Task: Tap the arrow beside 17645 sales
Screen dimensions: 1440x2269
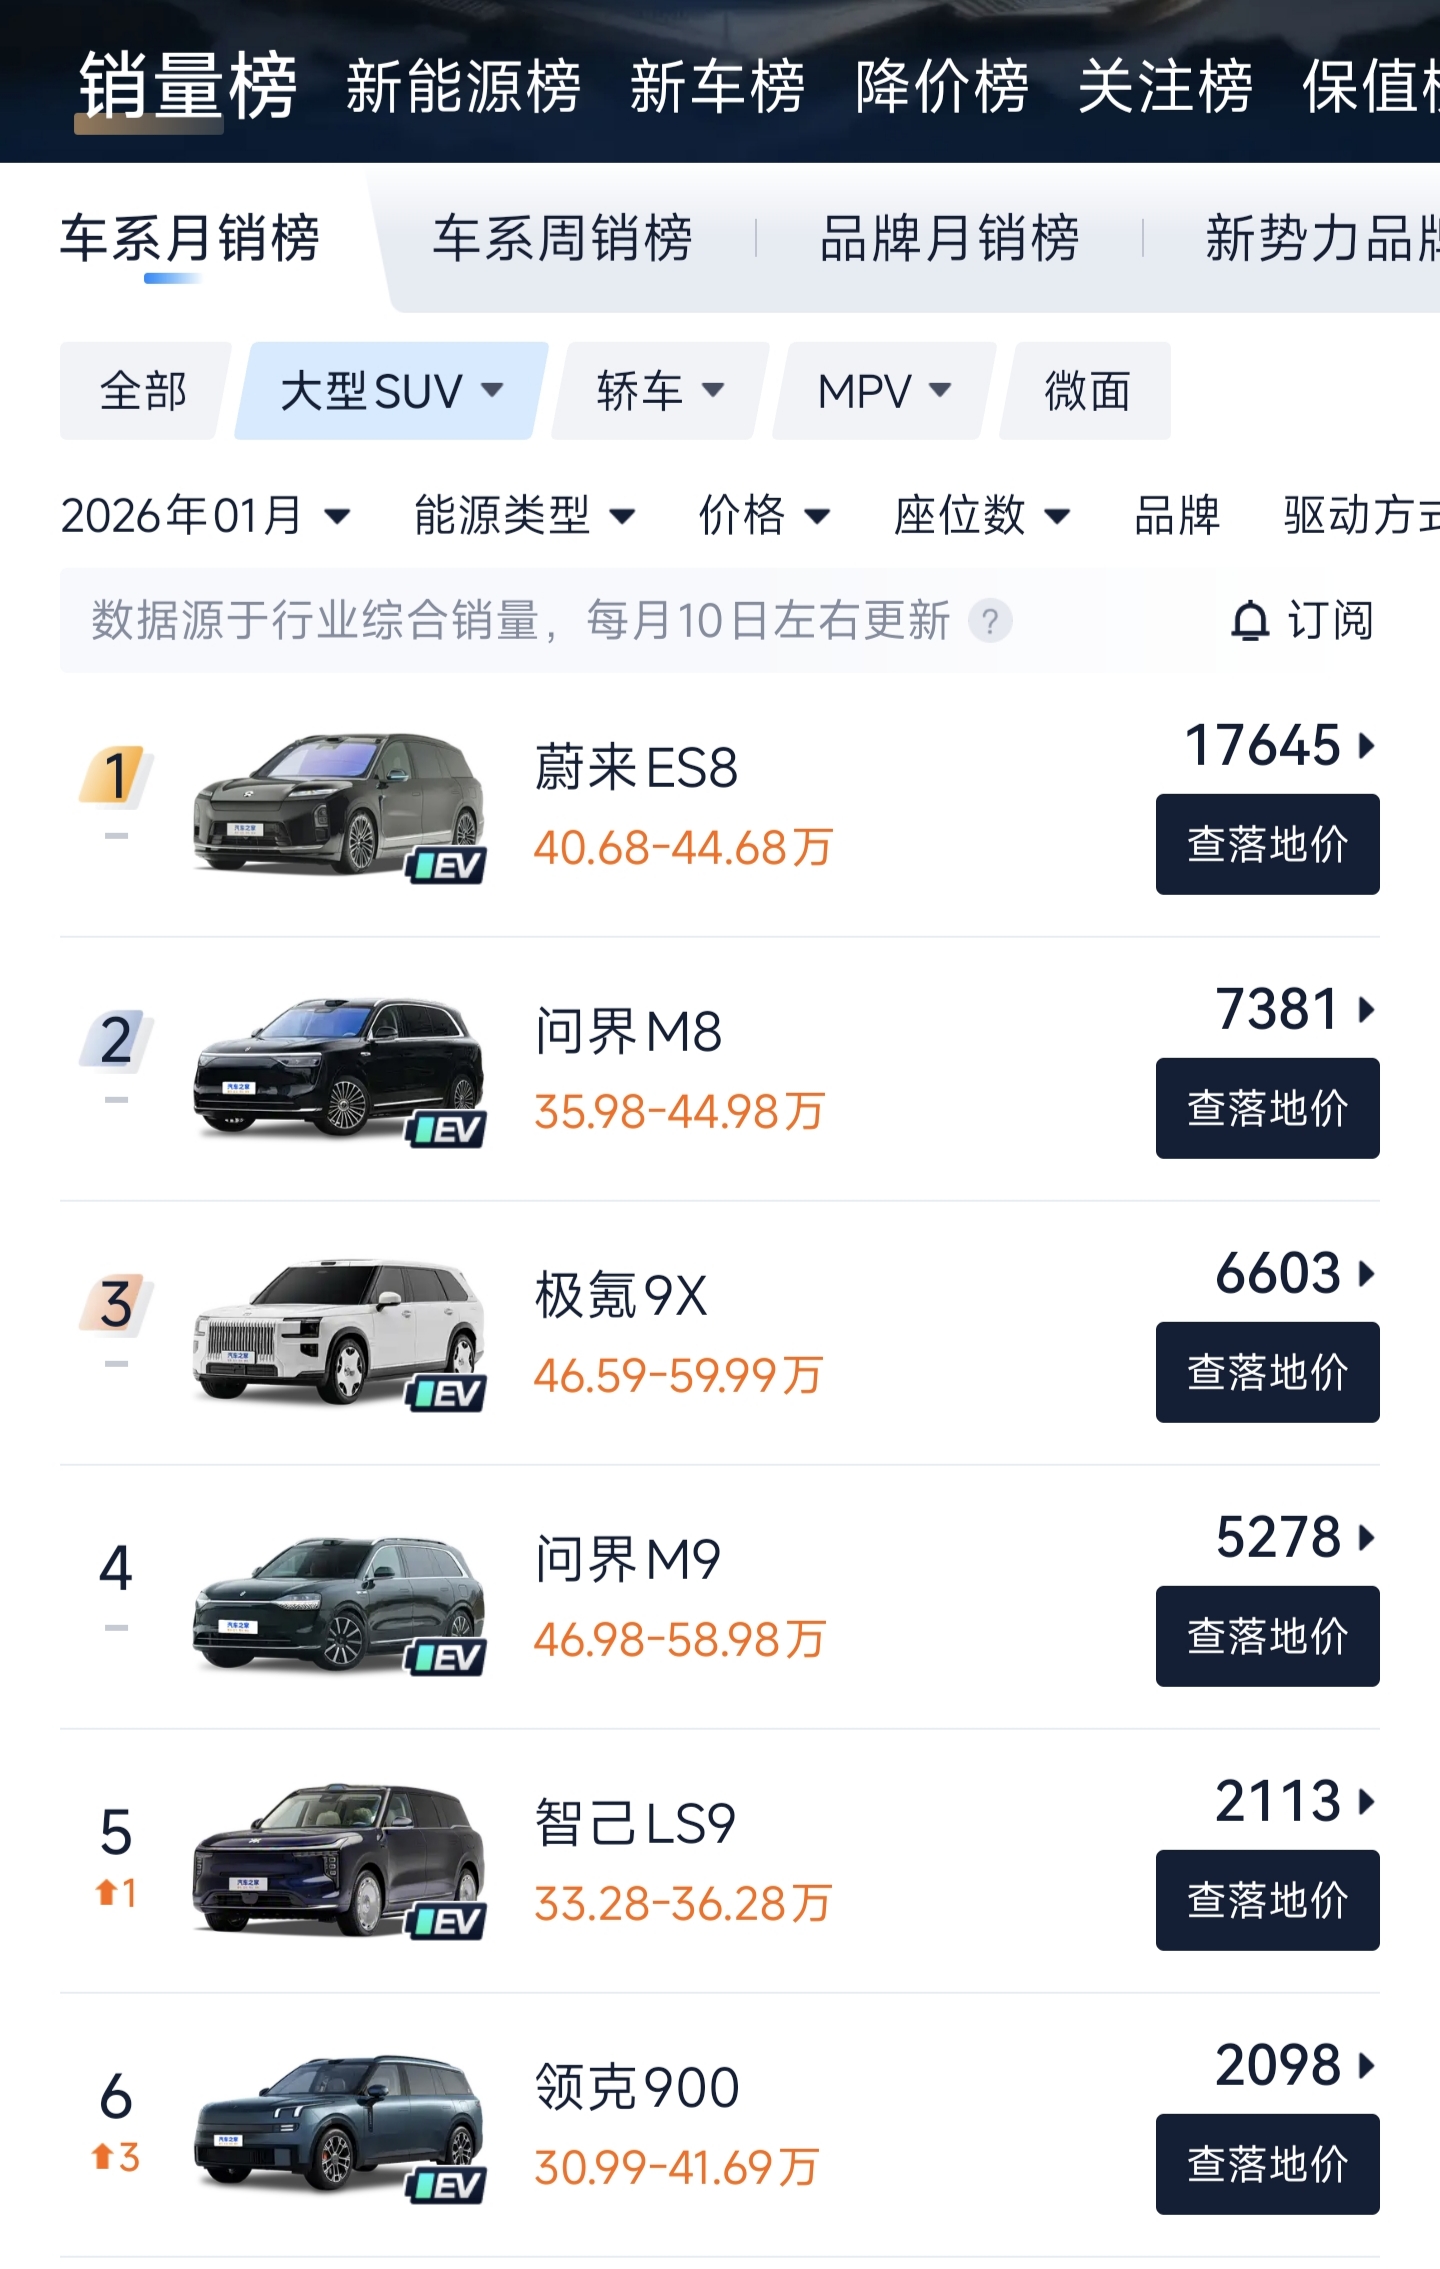Action: pyautogui.click(x=1367, y=746)
